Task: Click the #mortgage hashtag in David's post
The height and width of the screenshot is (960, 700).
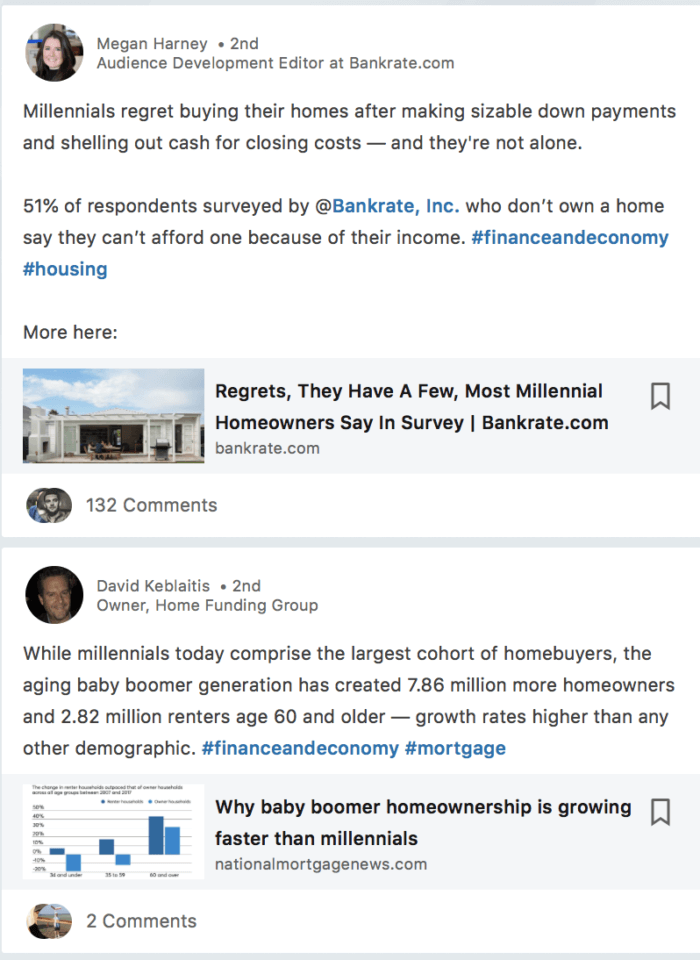Action: coord(456,747)
